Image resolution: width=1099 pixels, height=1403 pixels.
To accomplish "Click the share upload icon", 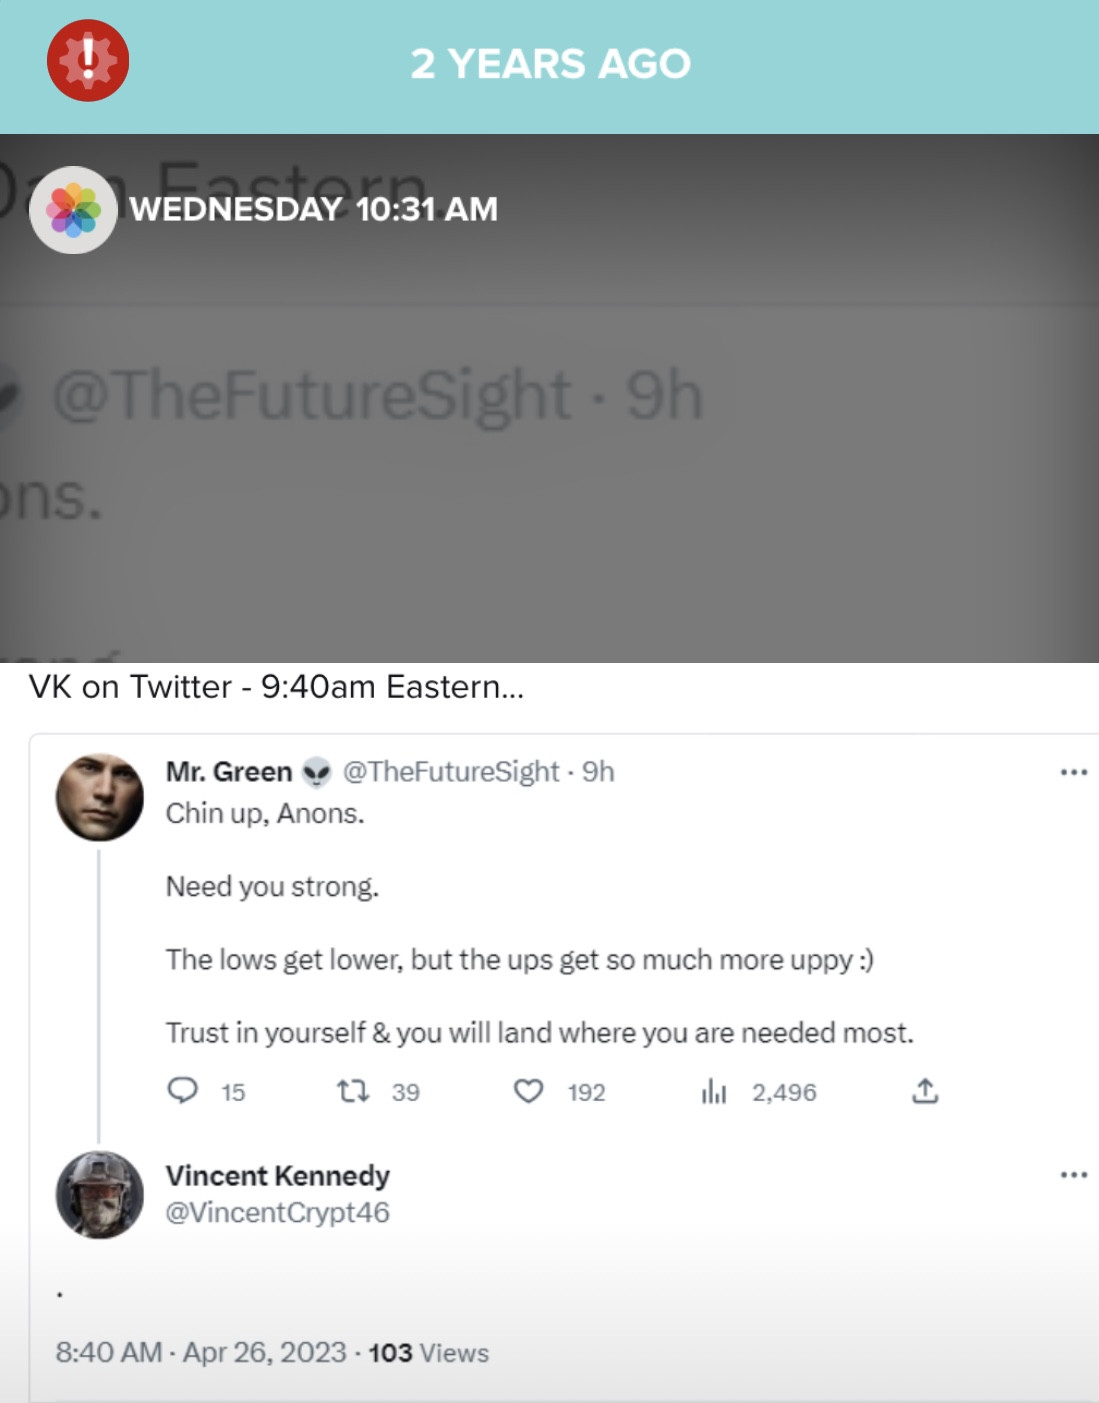I will (925, 1091).
